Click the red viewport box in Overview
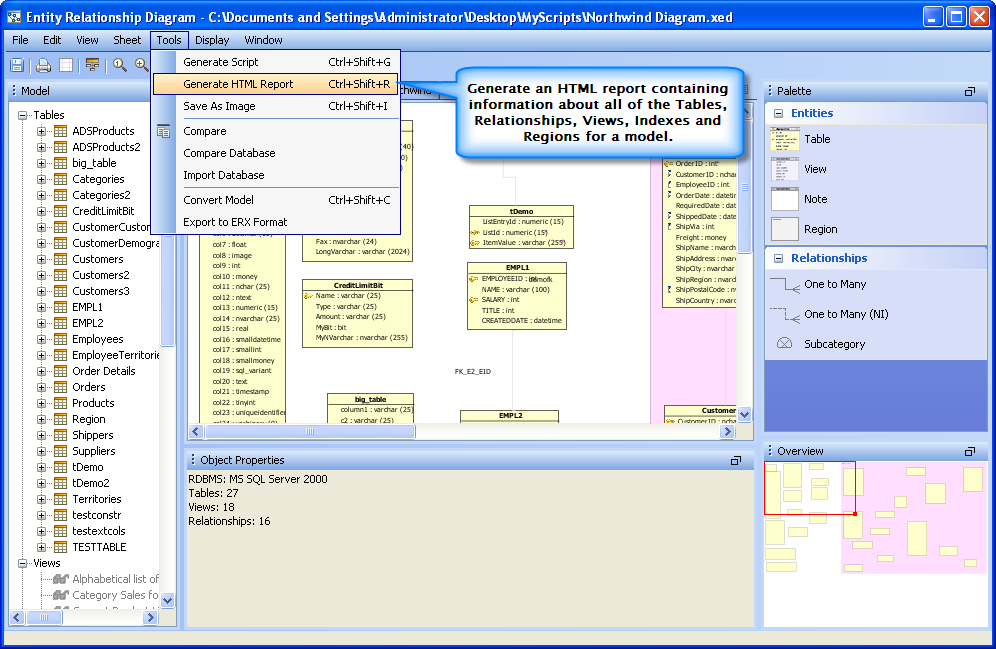The height and width of the screenshot is (649, 996). point(810,488)
